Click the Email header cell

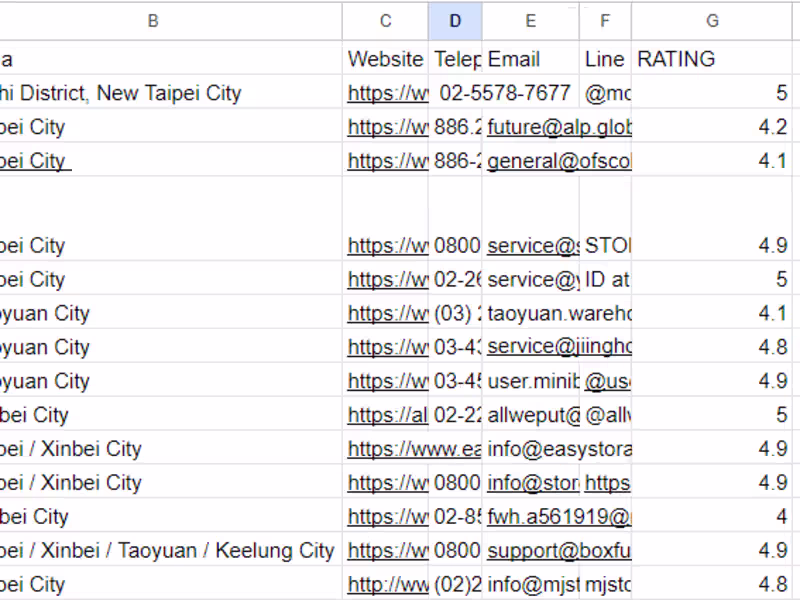(x=531, y=59)
